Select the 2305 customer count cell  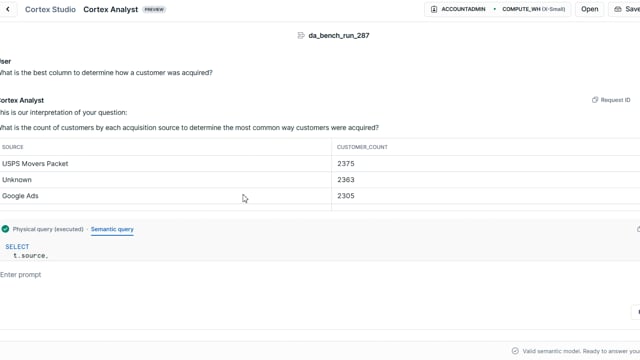coord(486,196)
